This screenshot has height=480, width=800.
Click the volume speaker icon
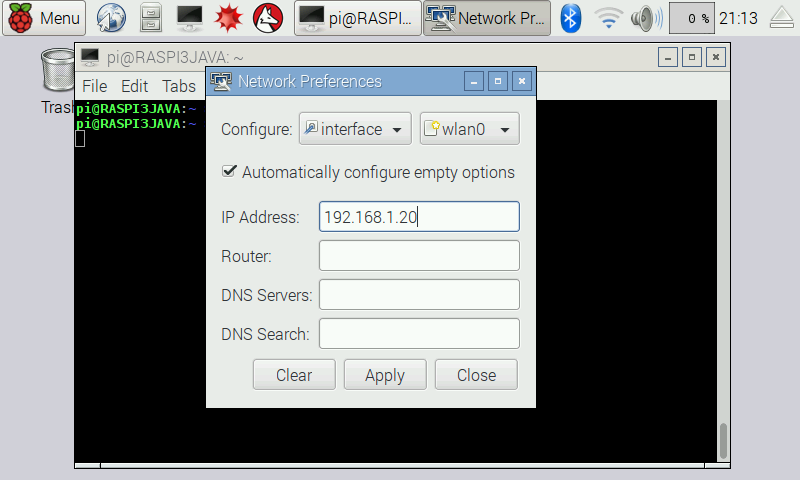tap(647, 18)
